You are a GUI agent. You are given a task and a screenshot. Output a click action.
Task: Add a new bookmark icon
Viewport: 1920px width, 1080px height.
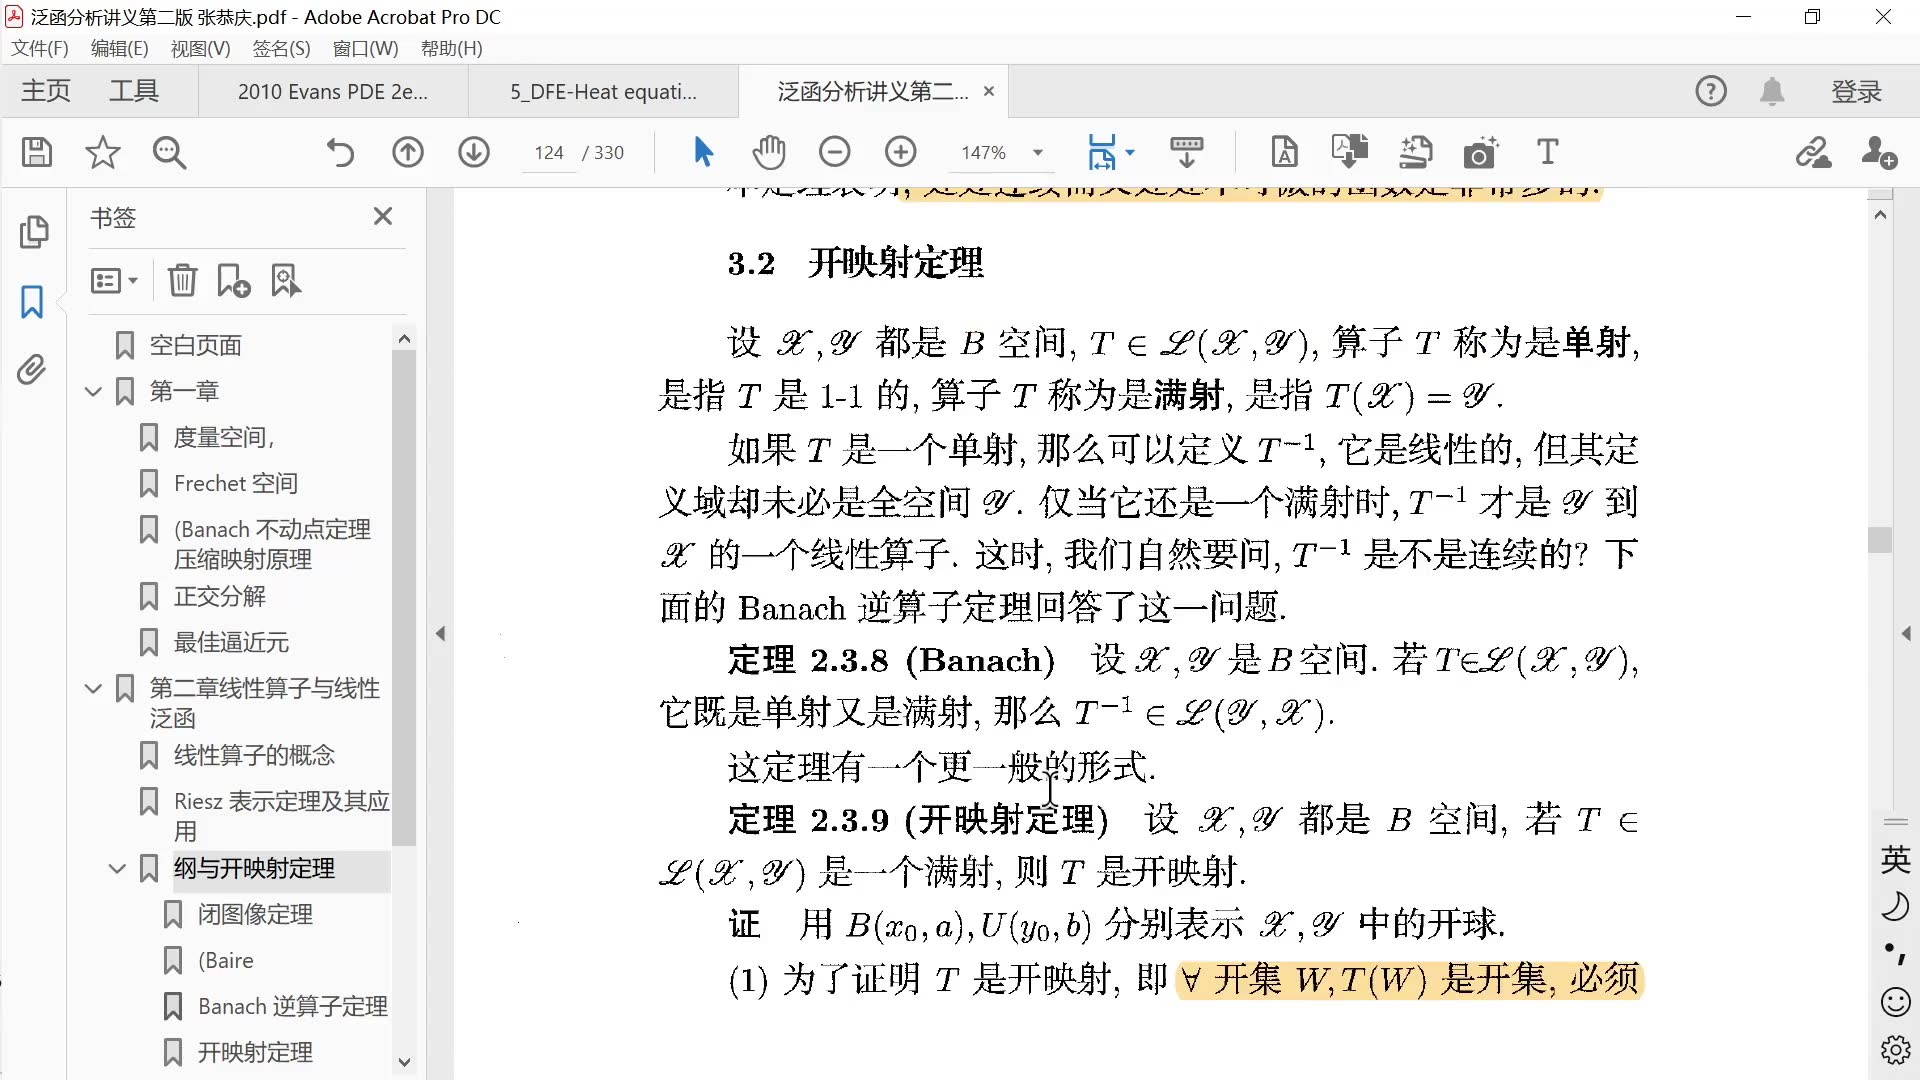(234, 281)
